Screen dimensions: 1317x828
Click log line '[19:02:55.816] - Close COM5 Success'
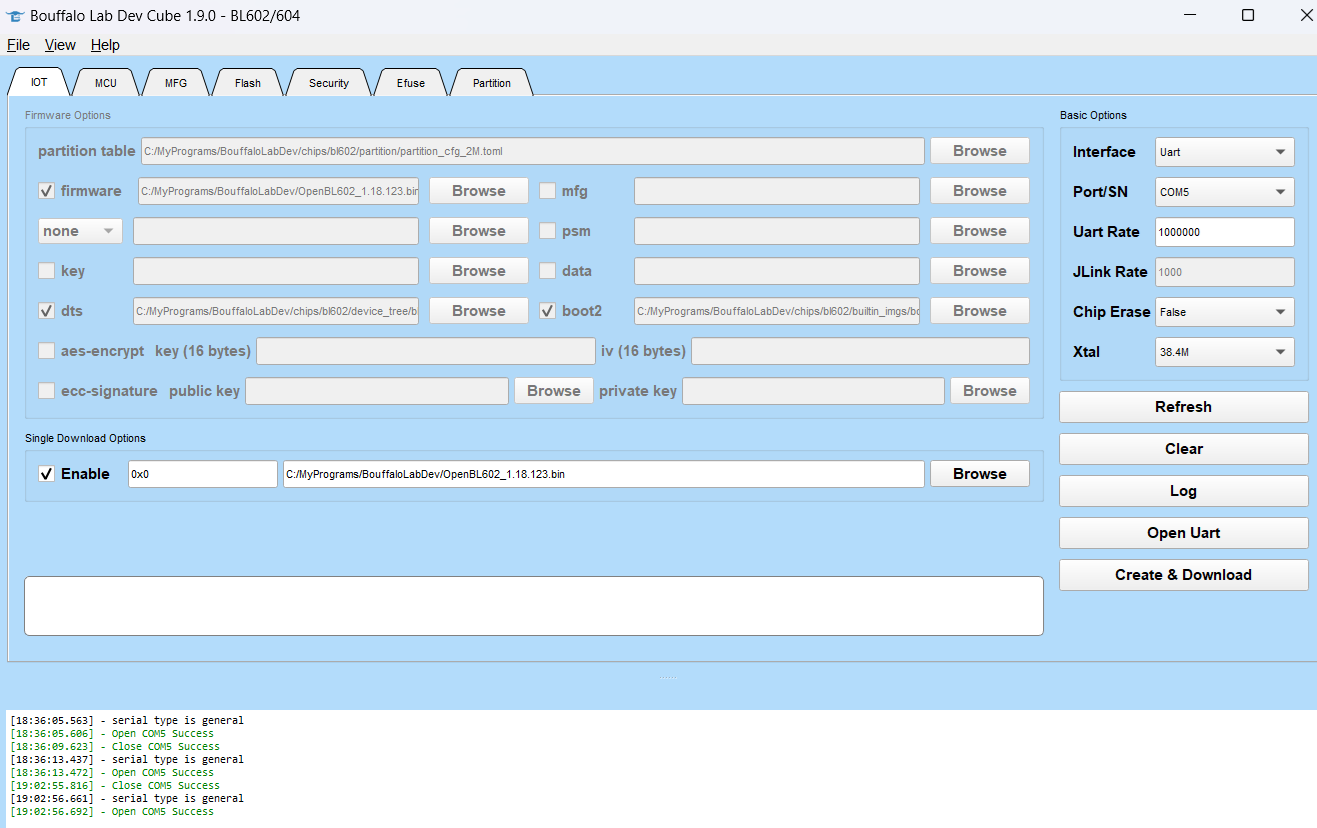(115, 786)
